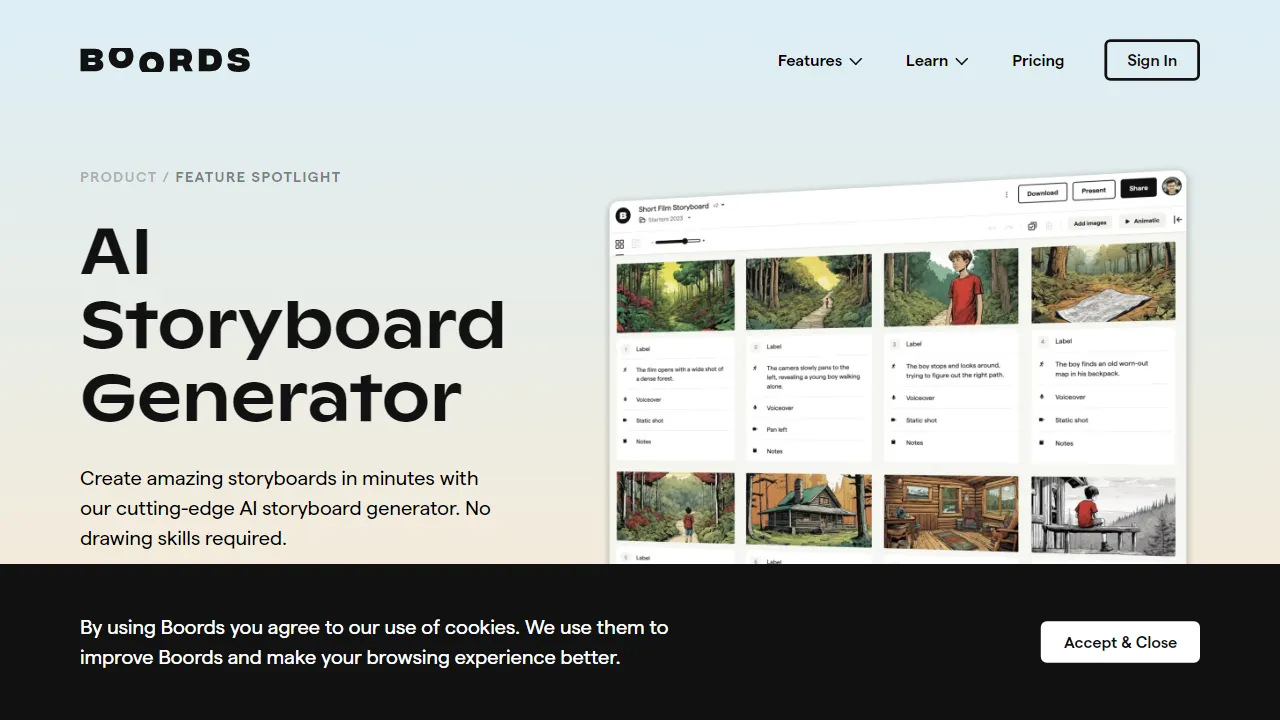This screenshot has height=720, width=1280.
Task: Click the Notes icon in frame 3
Action: click(894, 442)
